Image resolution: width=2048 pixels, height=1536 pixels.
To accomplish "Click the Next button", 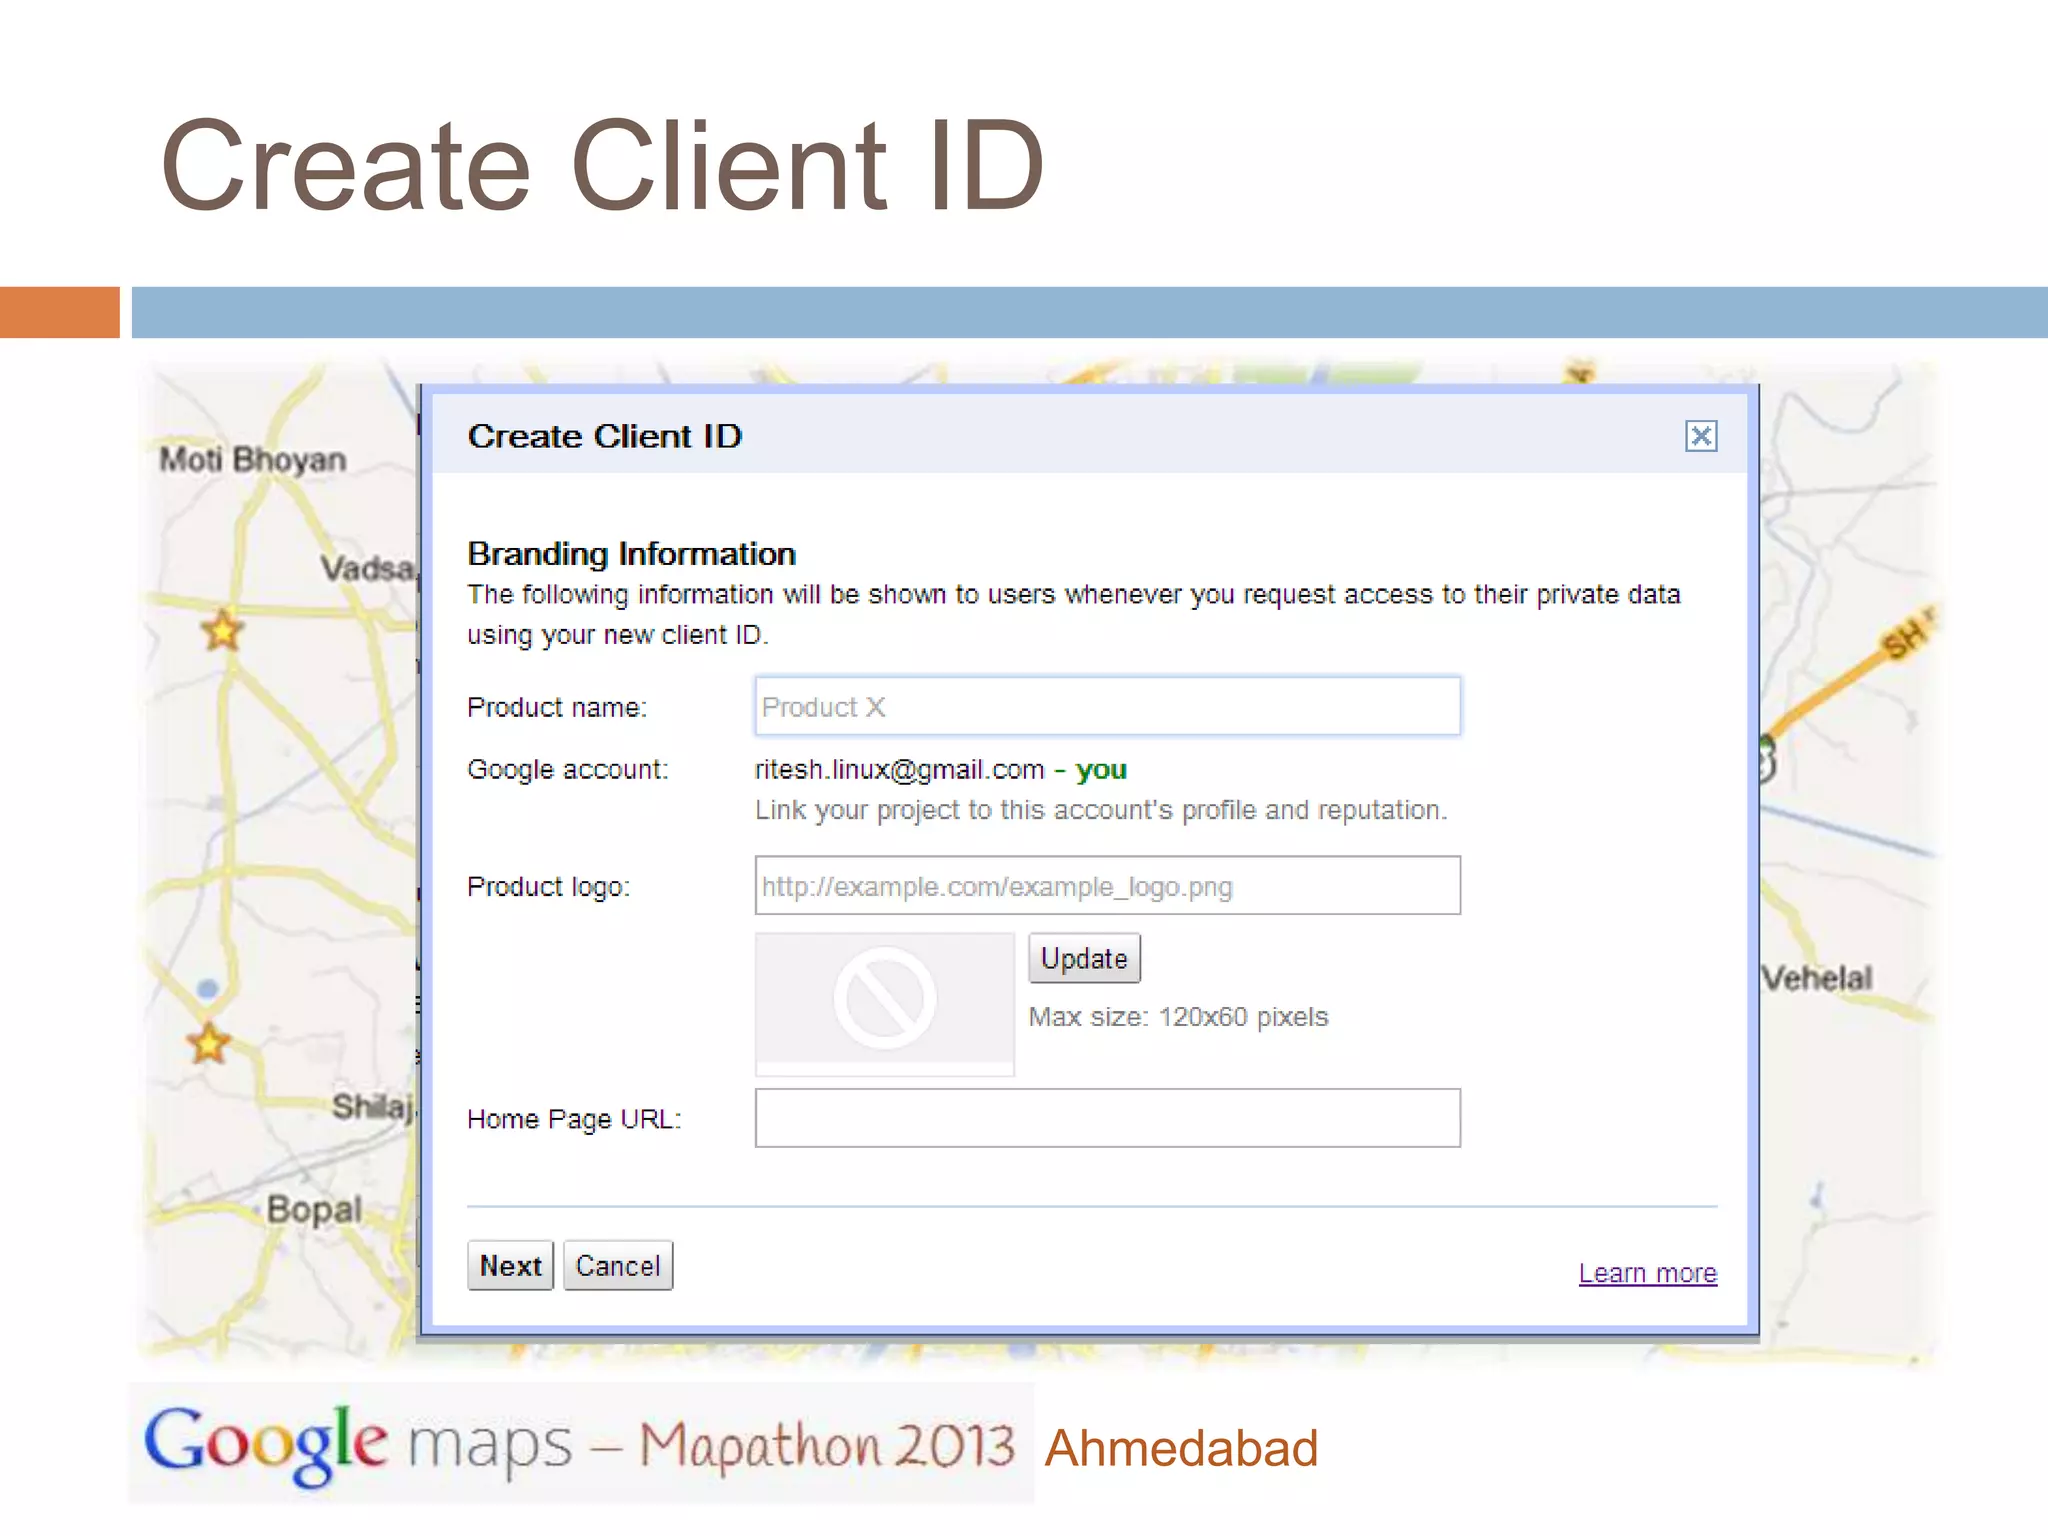I will click(510, 1266).
